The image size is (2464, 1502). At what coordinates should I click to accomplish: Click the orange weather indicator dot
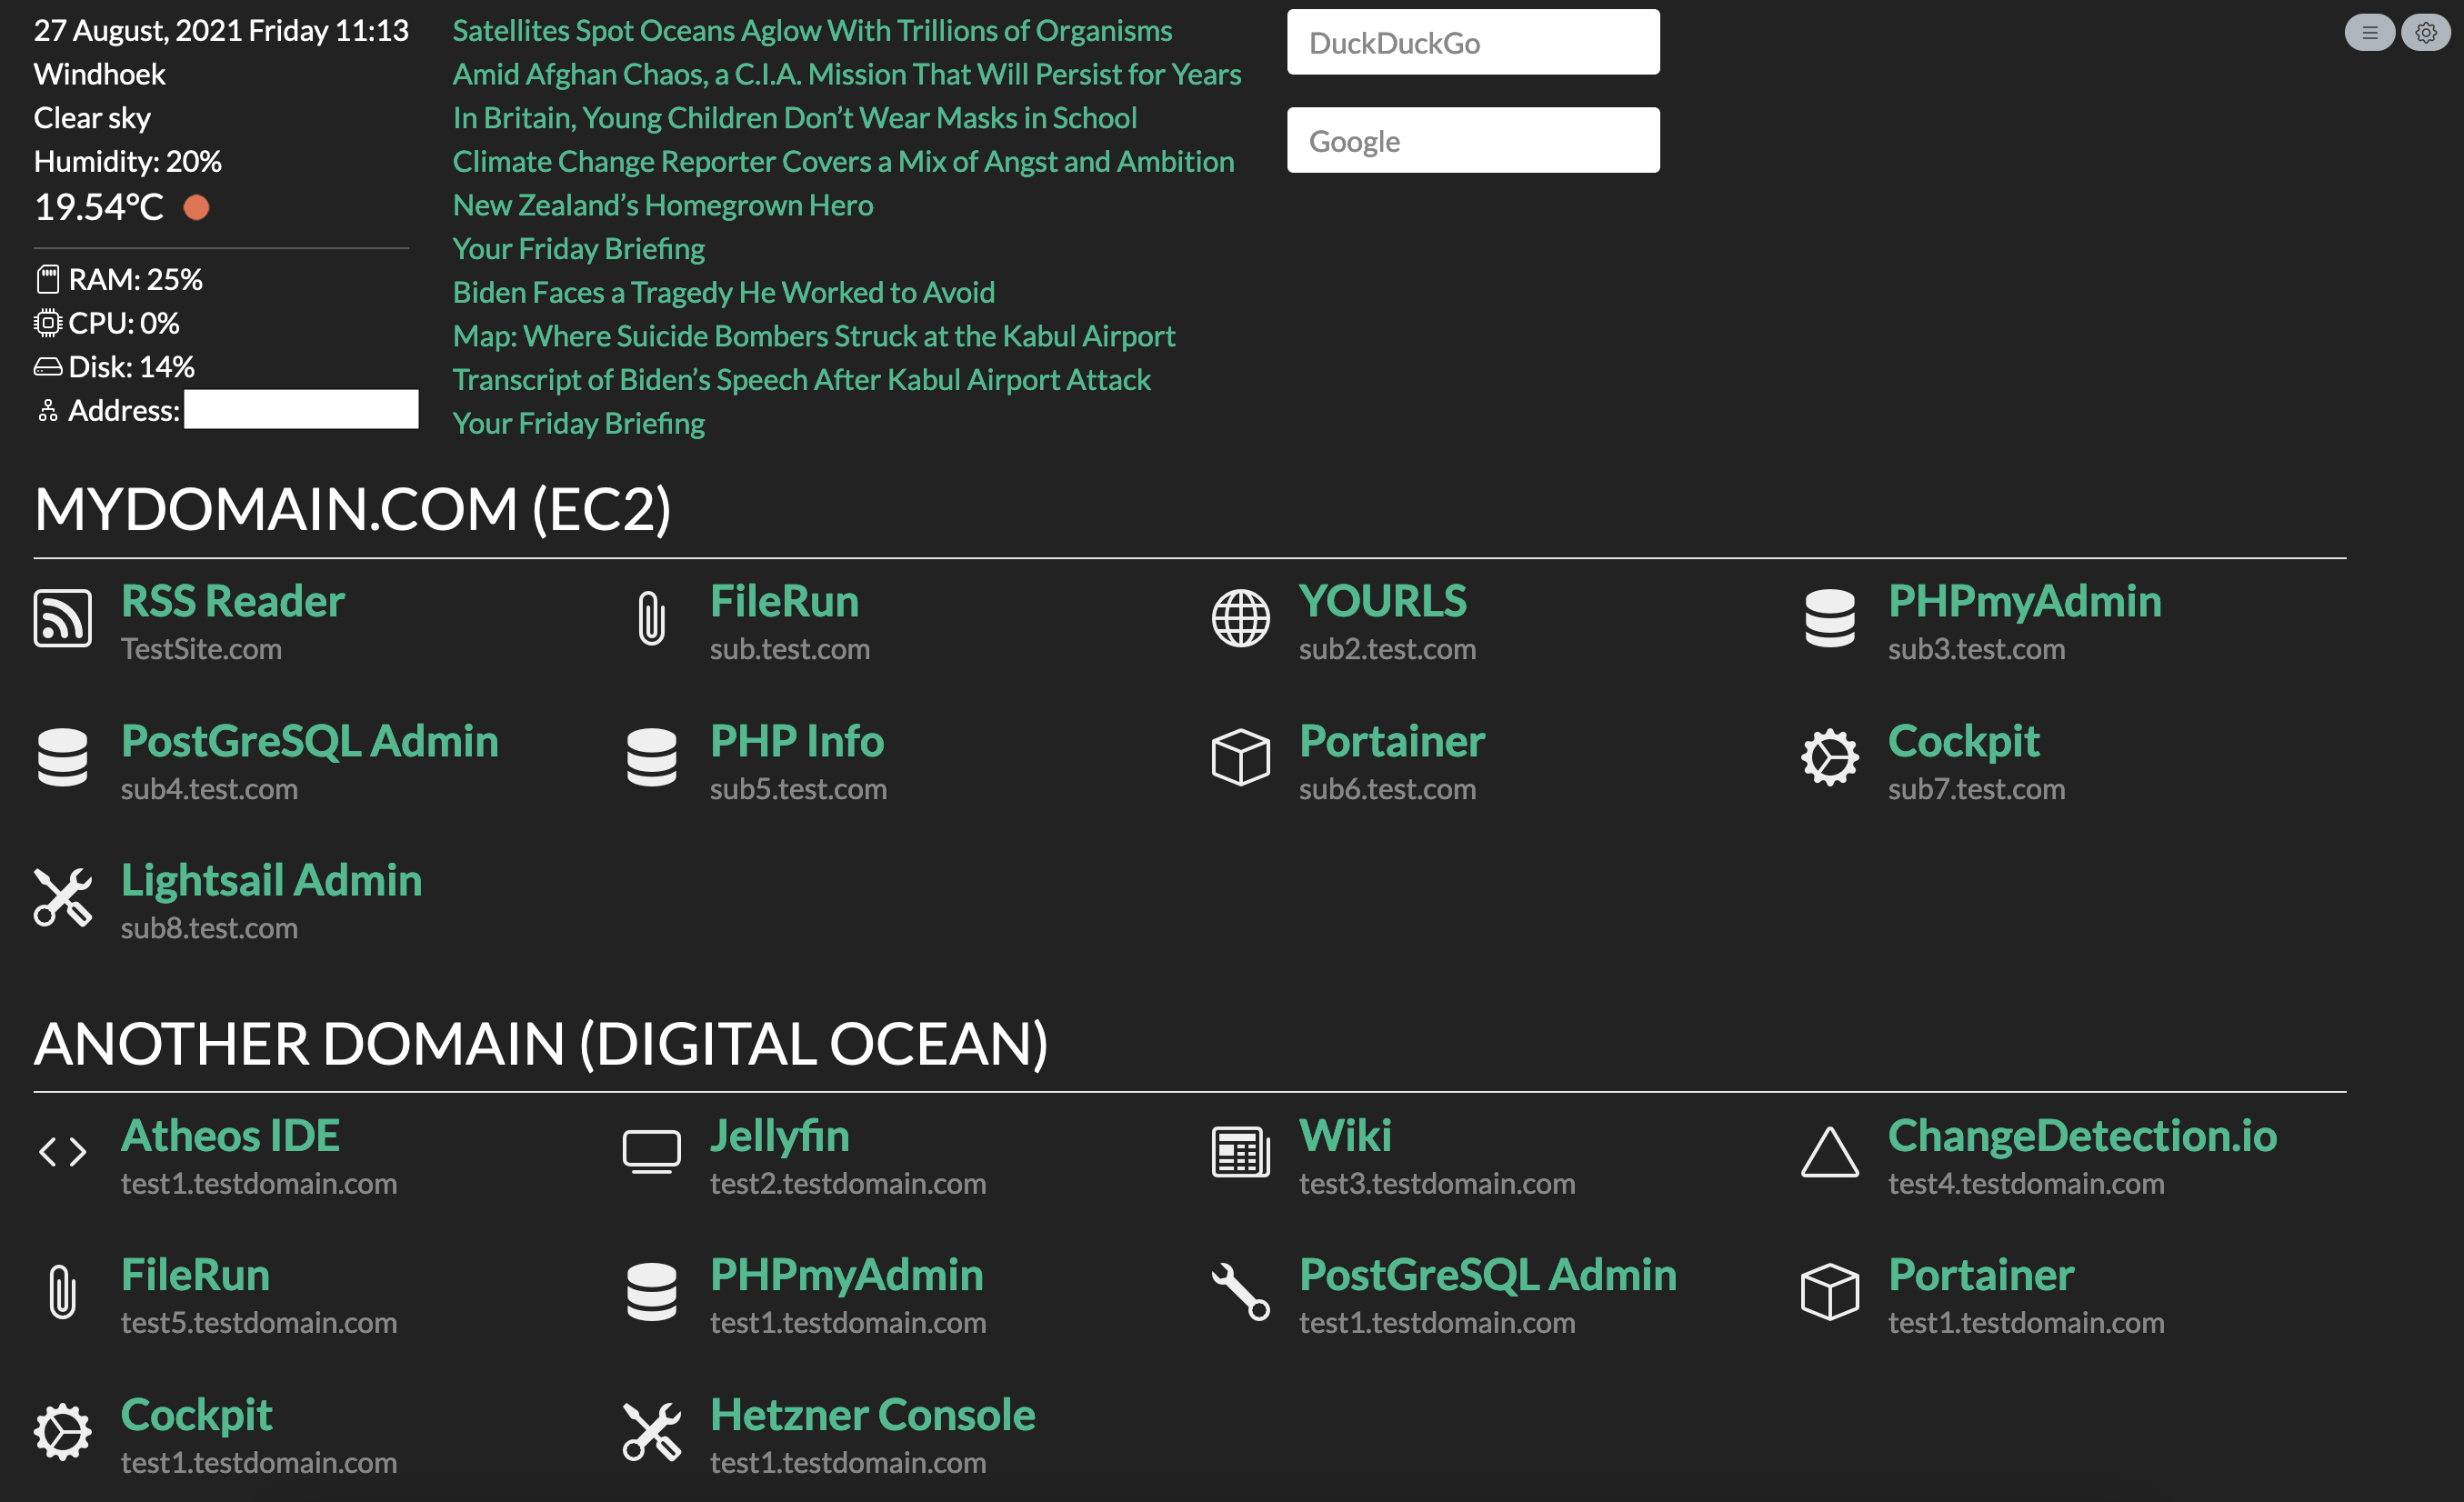pyautogui.click(x=196, y=207)
